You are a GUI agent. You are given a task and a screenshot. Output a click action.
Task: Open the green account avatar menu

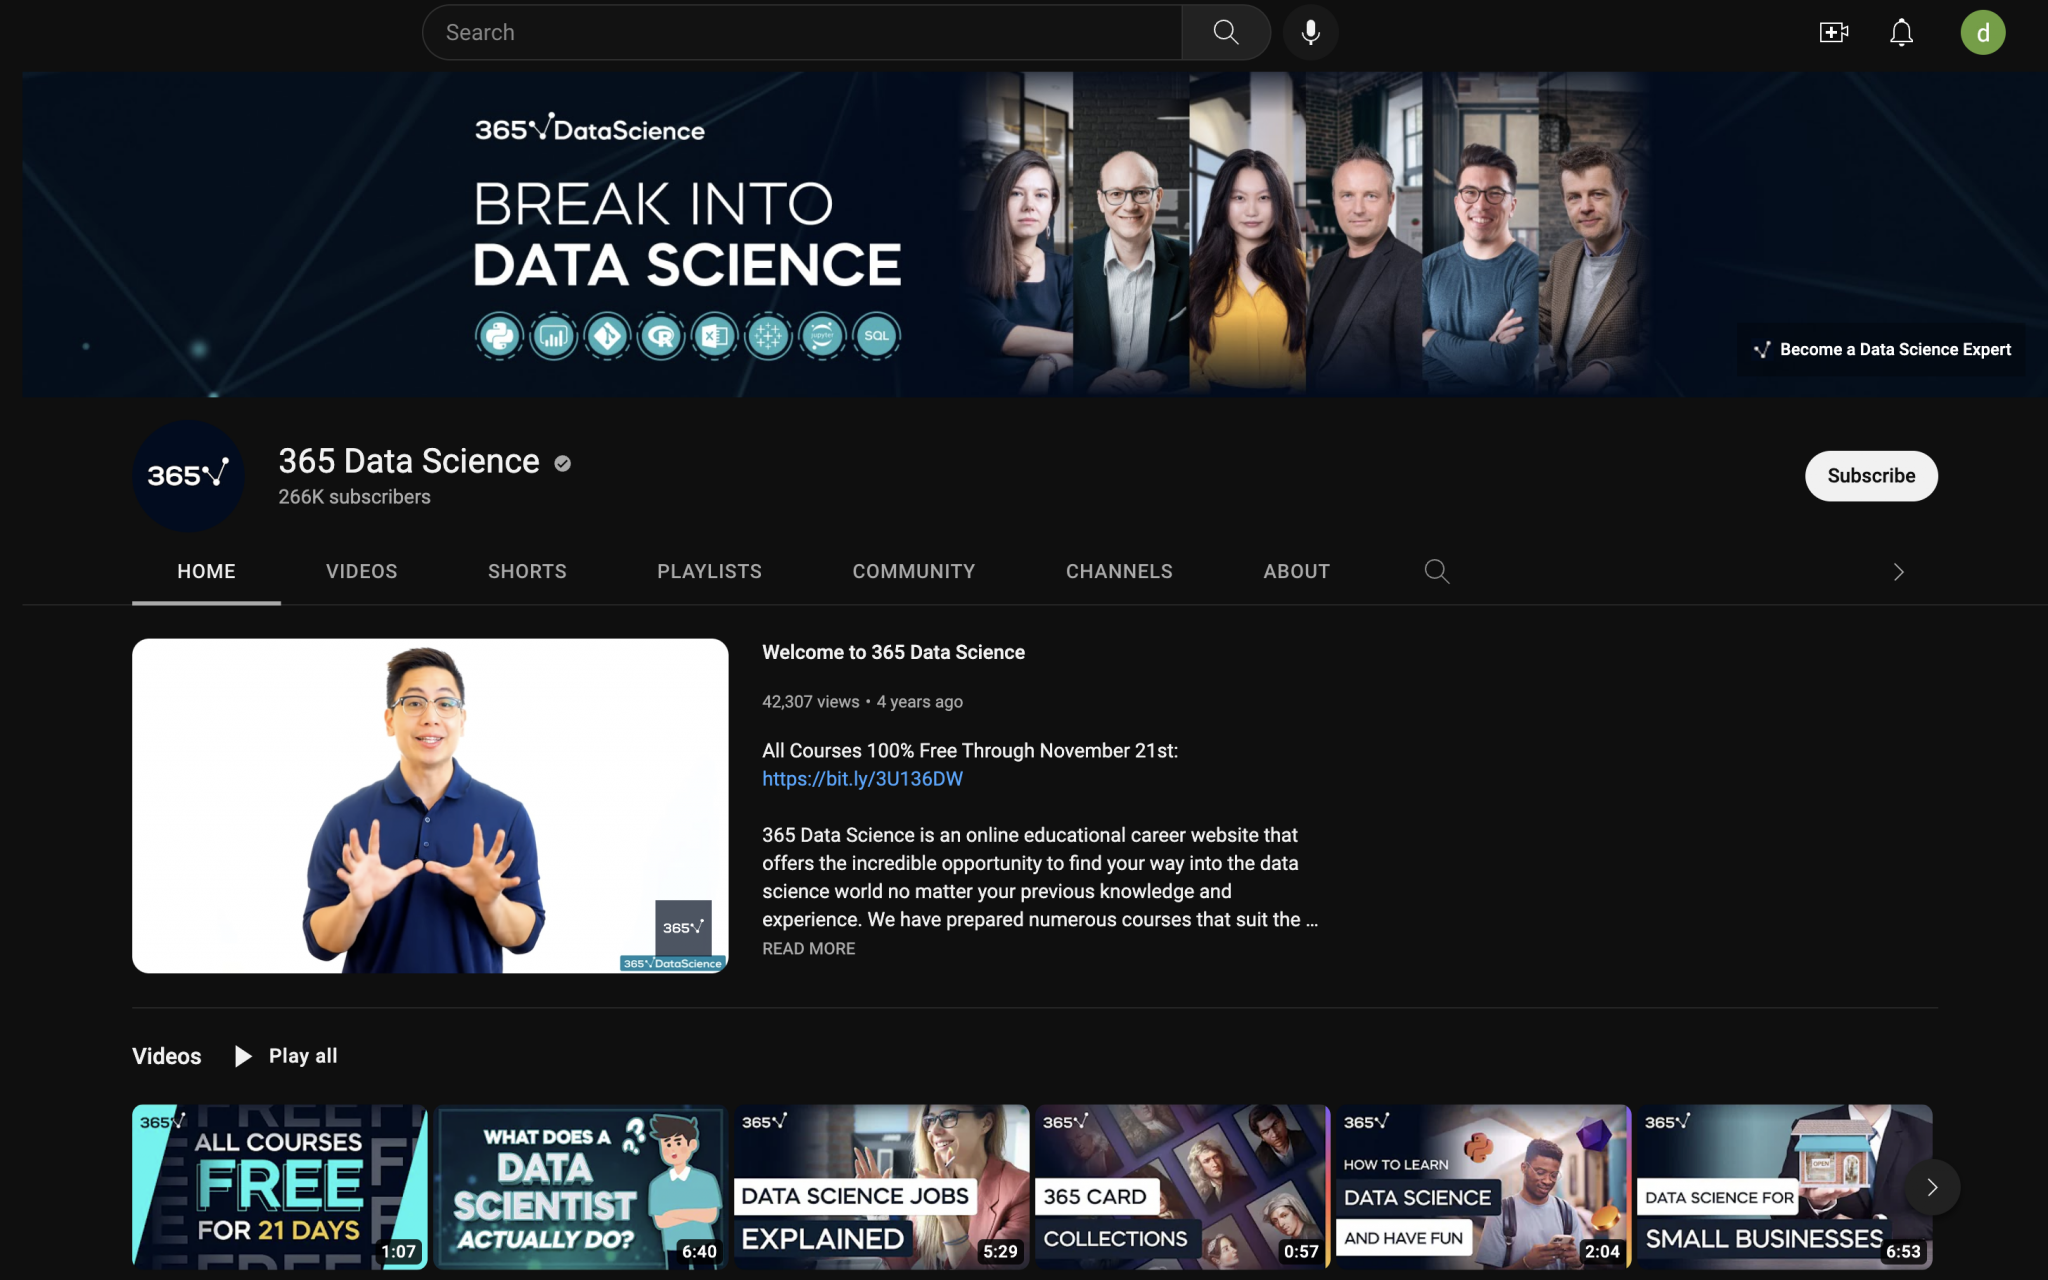click(1982, 32)
